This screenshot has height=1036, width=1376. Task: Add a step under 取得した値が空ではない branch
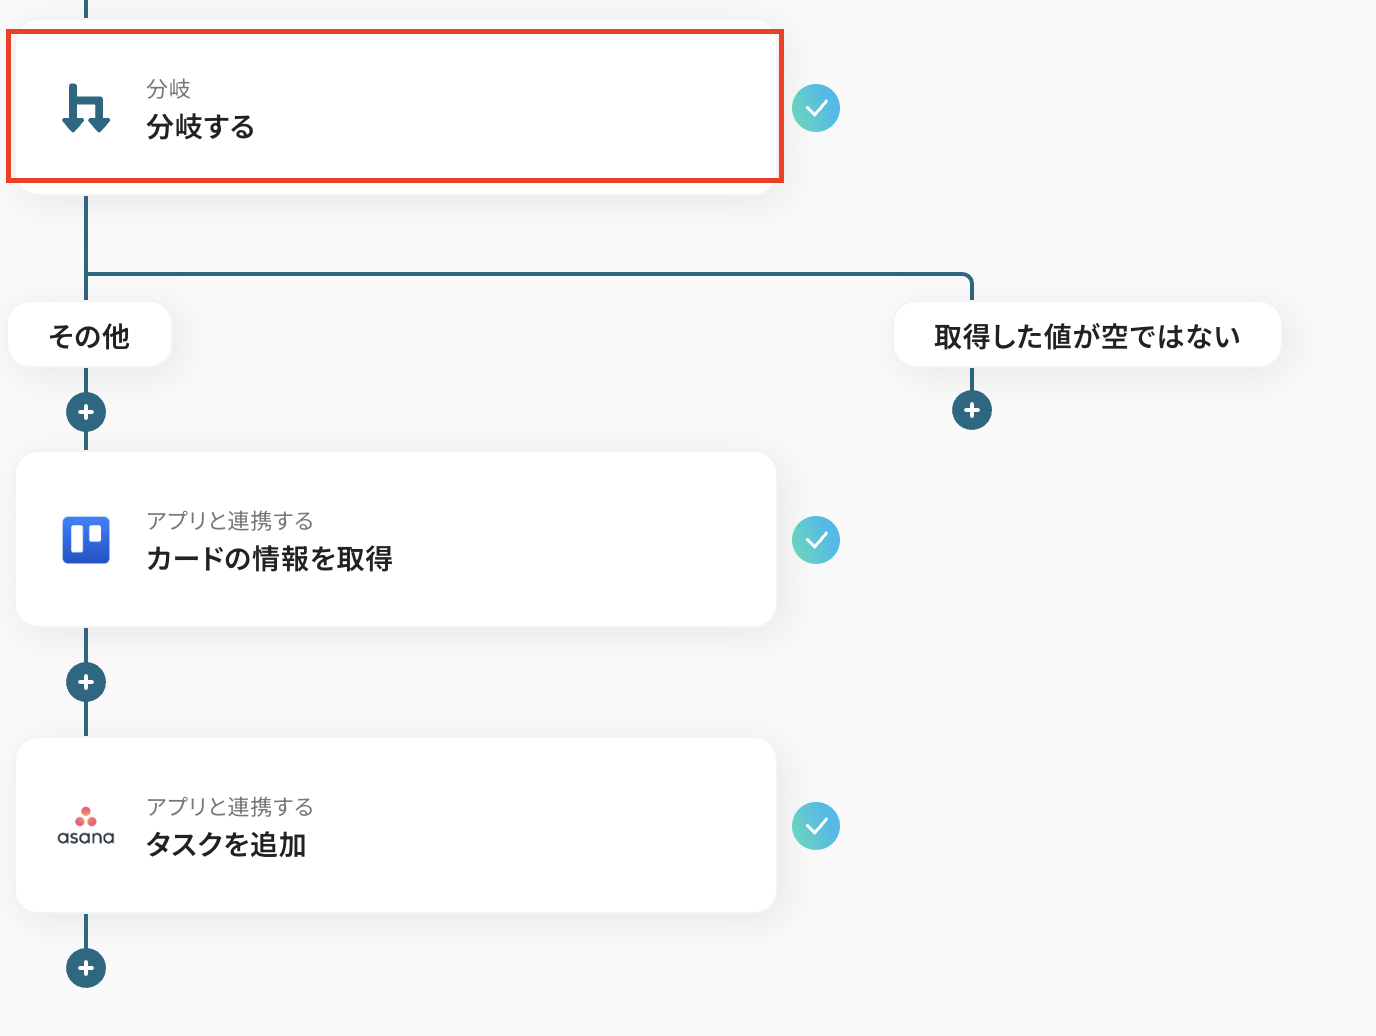[x=971, y=410]
